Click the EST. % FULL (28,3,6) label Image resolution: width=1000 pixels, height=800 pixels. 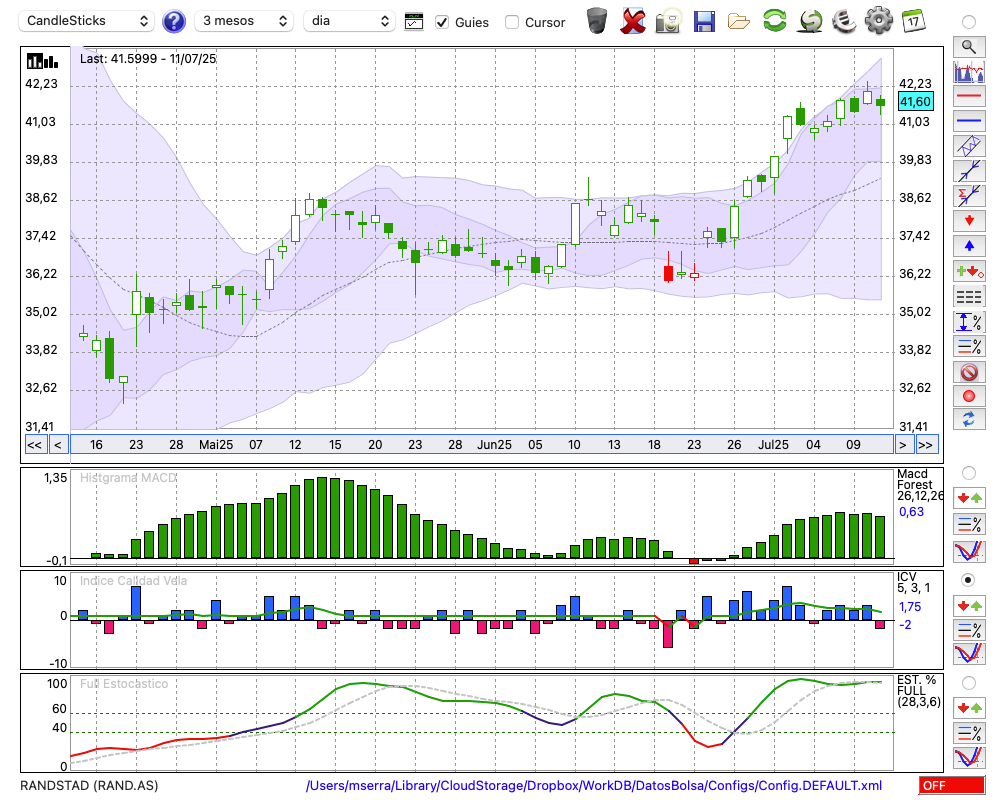tap(918, 691)
